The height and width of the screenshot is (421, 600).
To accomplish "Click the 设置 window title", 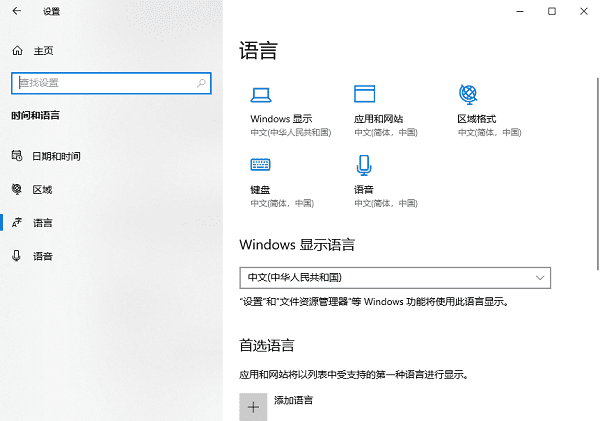I will click(51, 11).
